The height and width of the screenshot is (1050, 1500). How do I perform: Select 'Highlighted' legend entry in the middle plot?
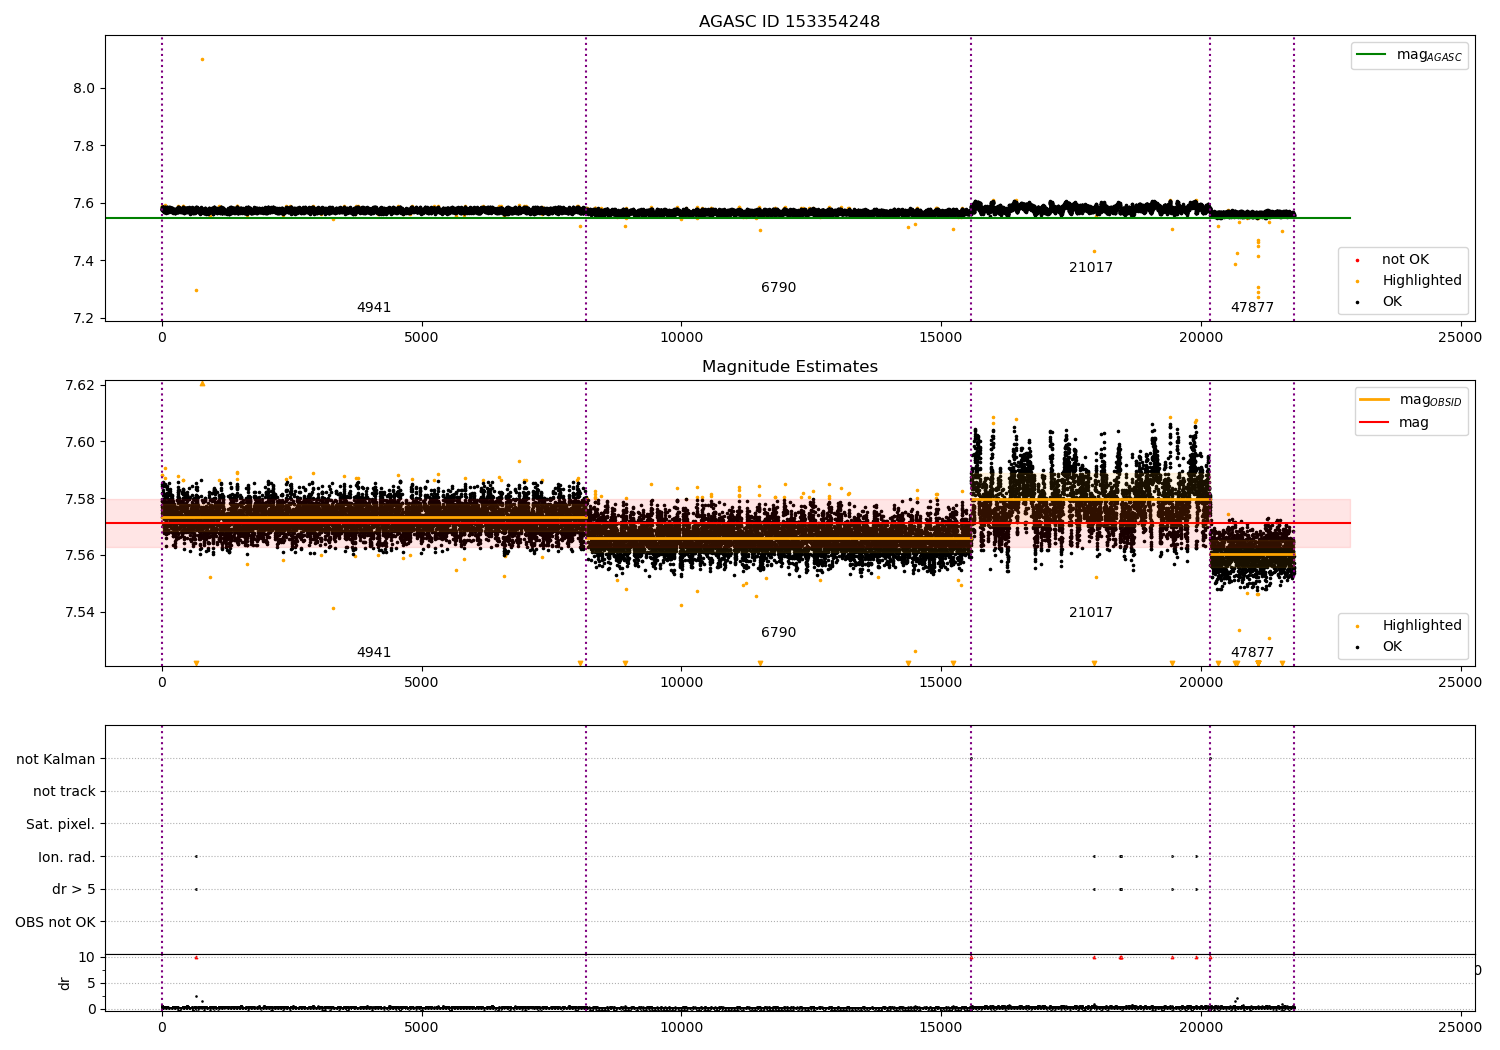[x=1421, y=626]
